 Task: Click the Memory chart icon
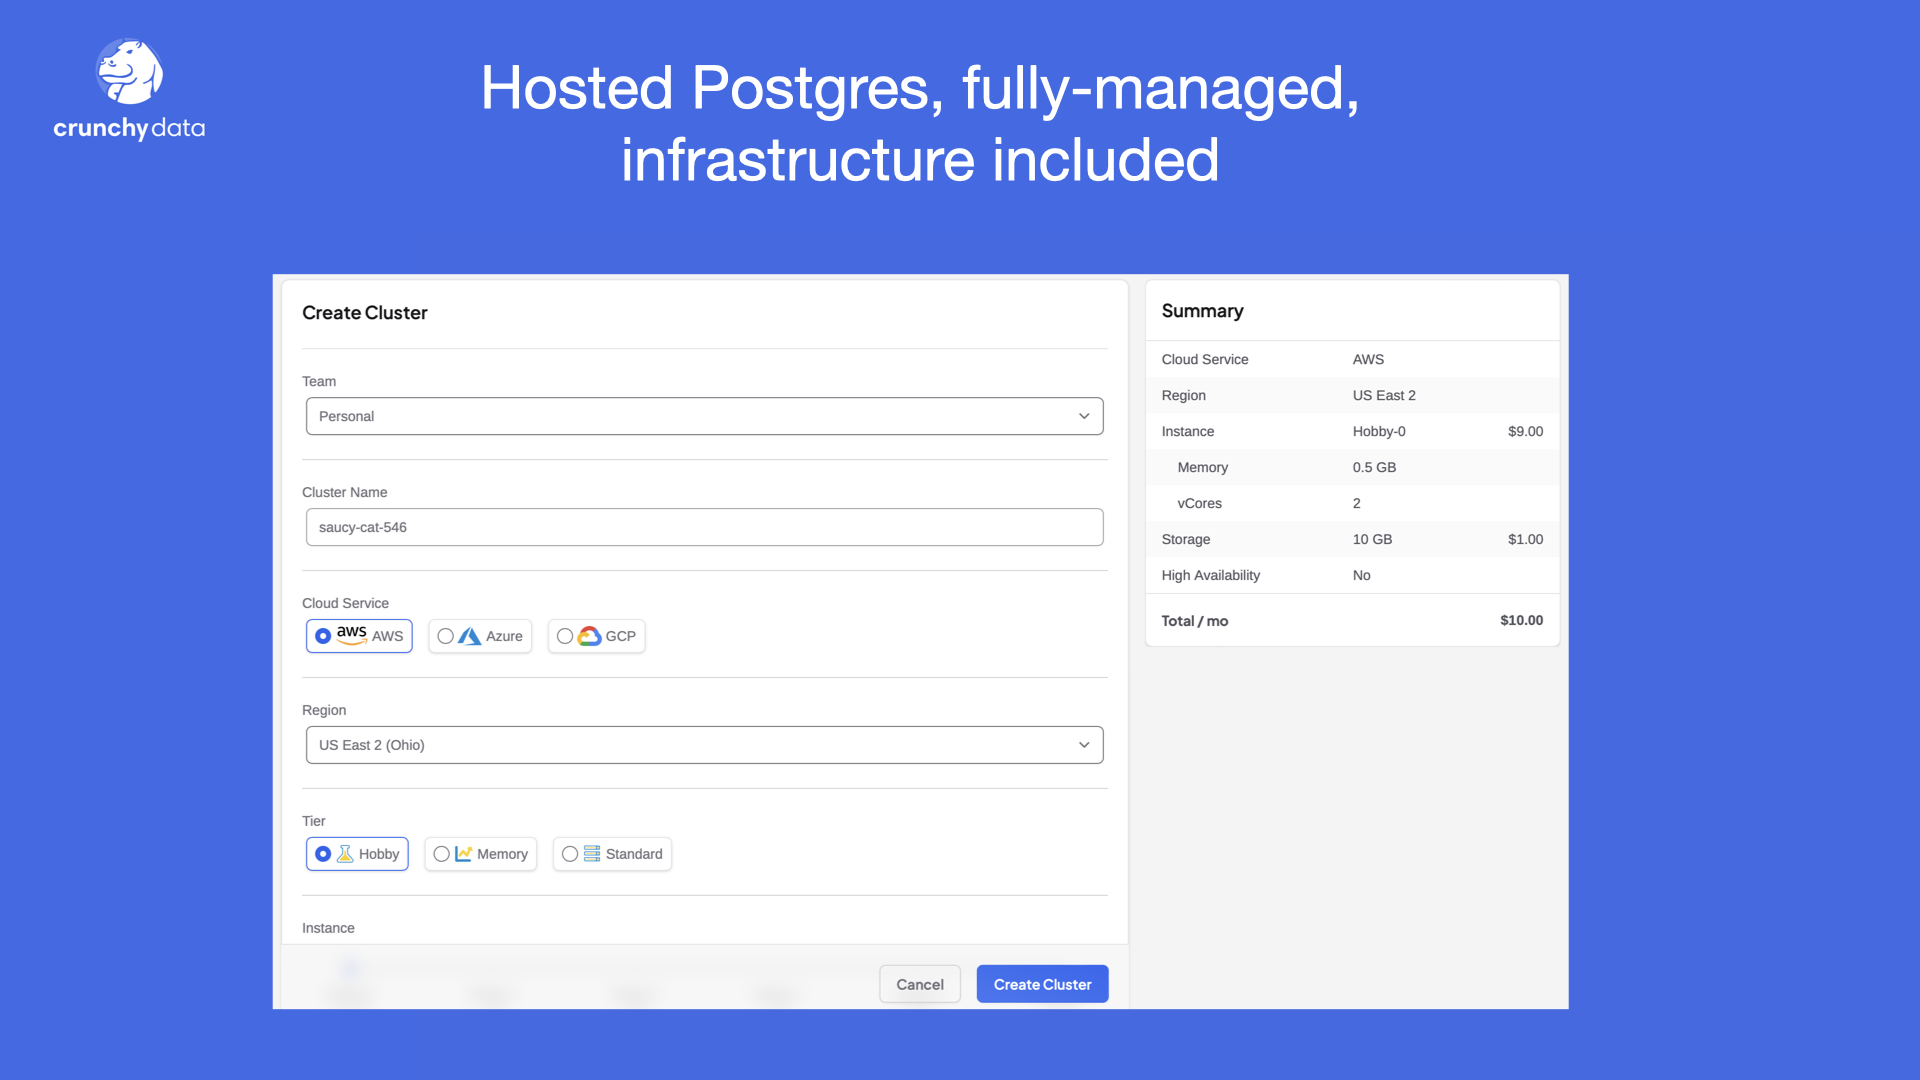pyautogui.click(x=463, y=854)
